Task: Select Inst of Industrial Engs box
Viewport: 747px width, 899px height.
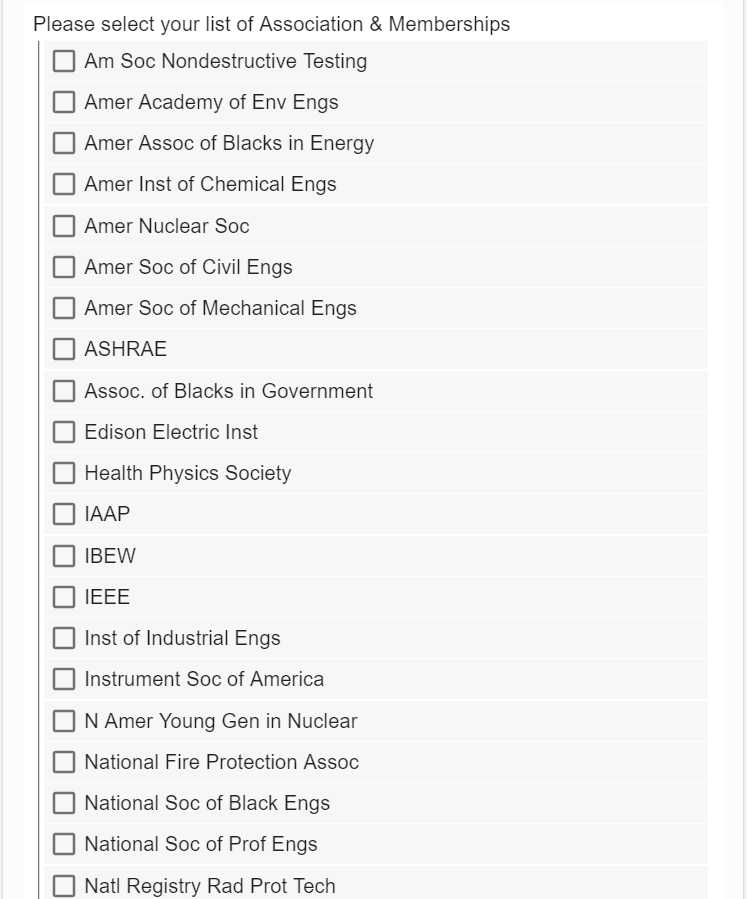Action: [64, 638]
